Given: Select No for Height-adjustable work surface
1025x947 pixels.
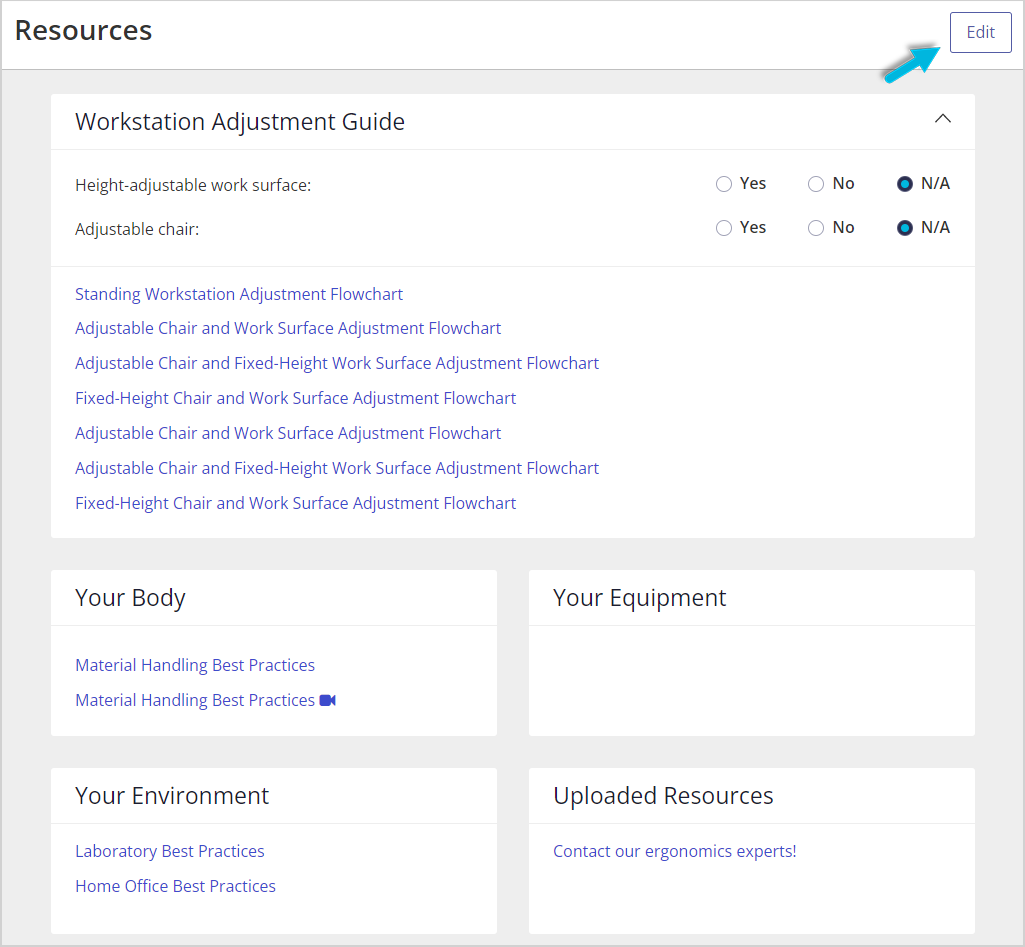Looking at the screenshot, I should (815, 184).
